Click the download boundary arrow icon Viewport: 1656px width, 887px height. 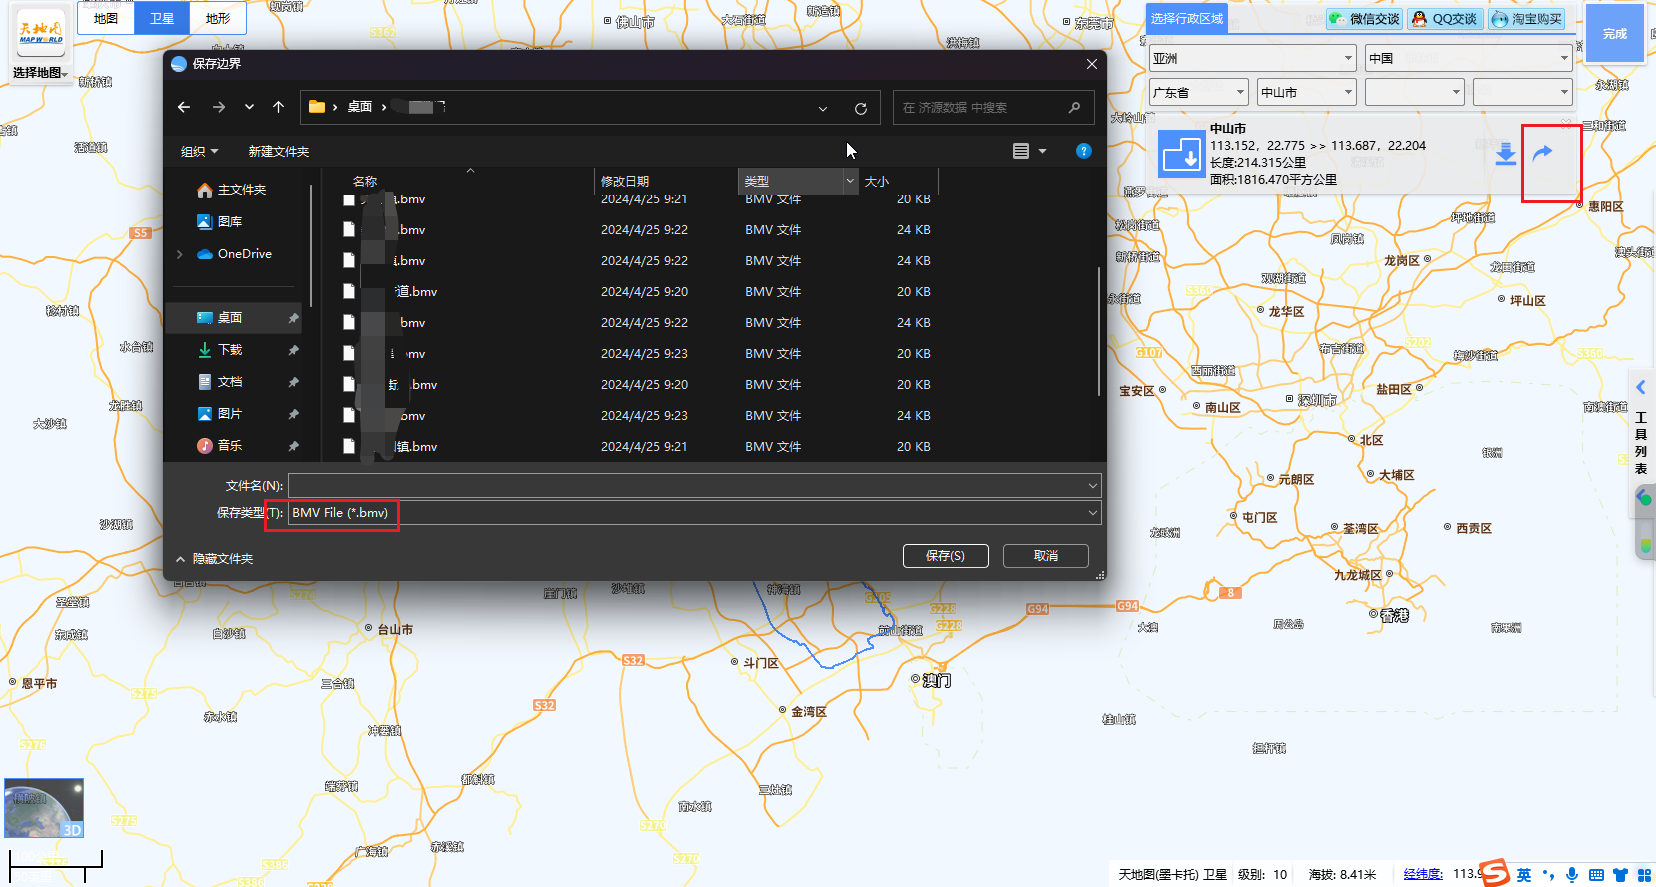pos(1505,155)
